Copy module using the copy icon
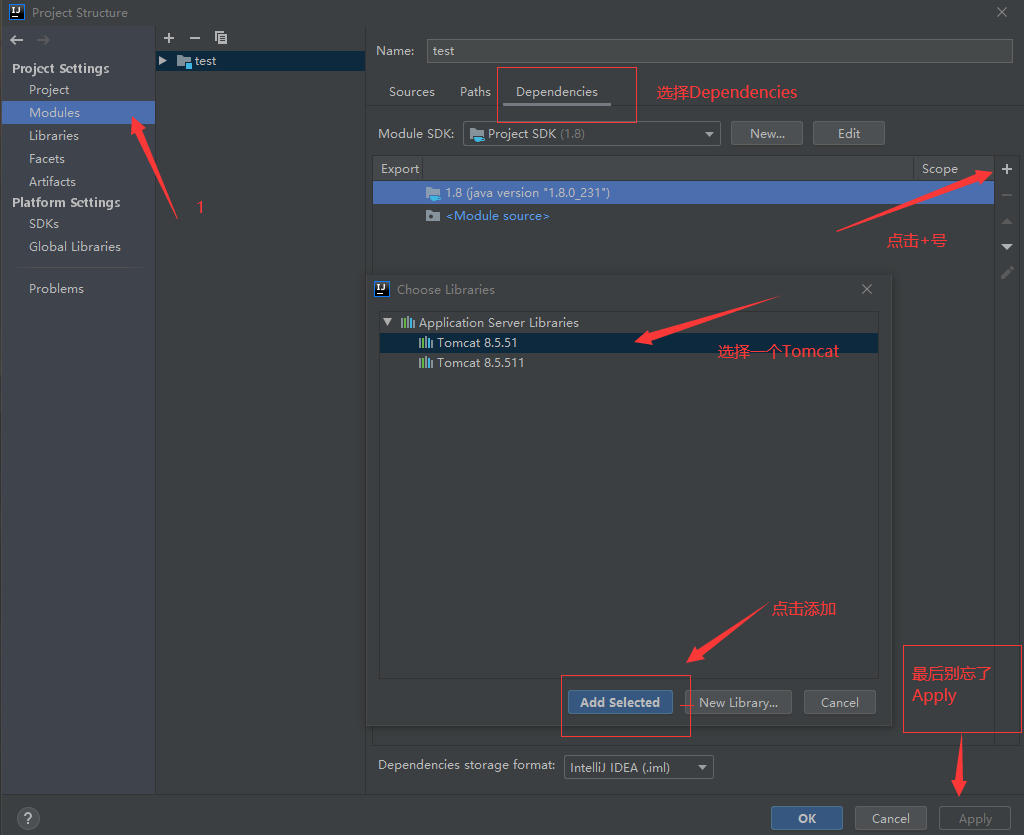Screen dimensions: 1024x835 [221, 38]
